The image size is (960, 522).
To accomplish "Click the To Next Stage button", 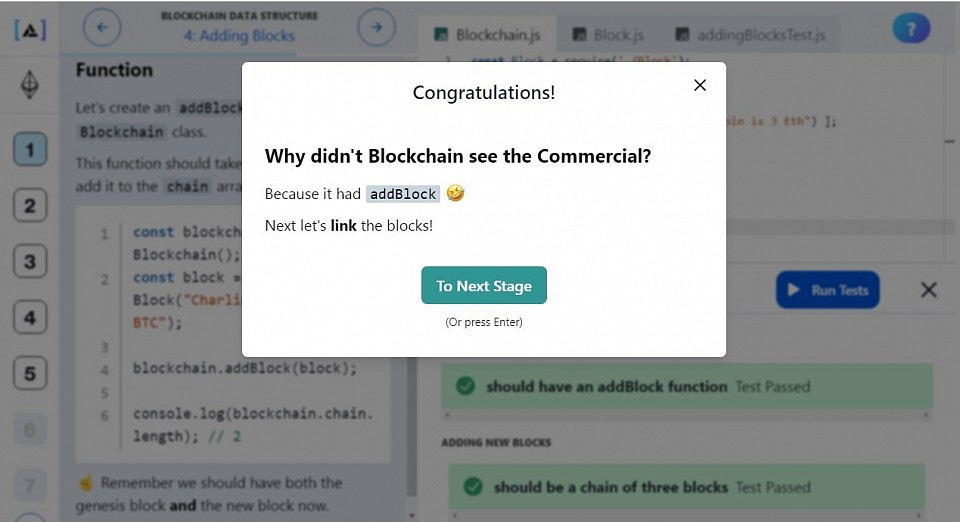I will click(x=484, y=285).
